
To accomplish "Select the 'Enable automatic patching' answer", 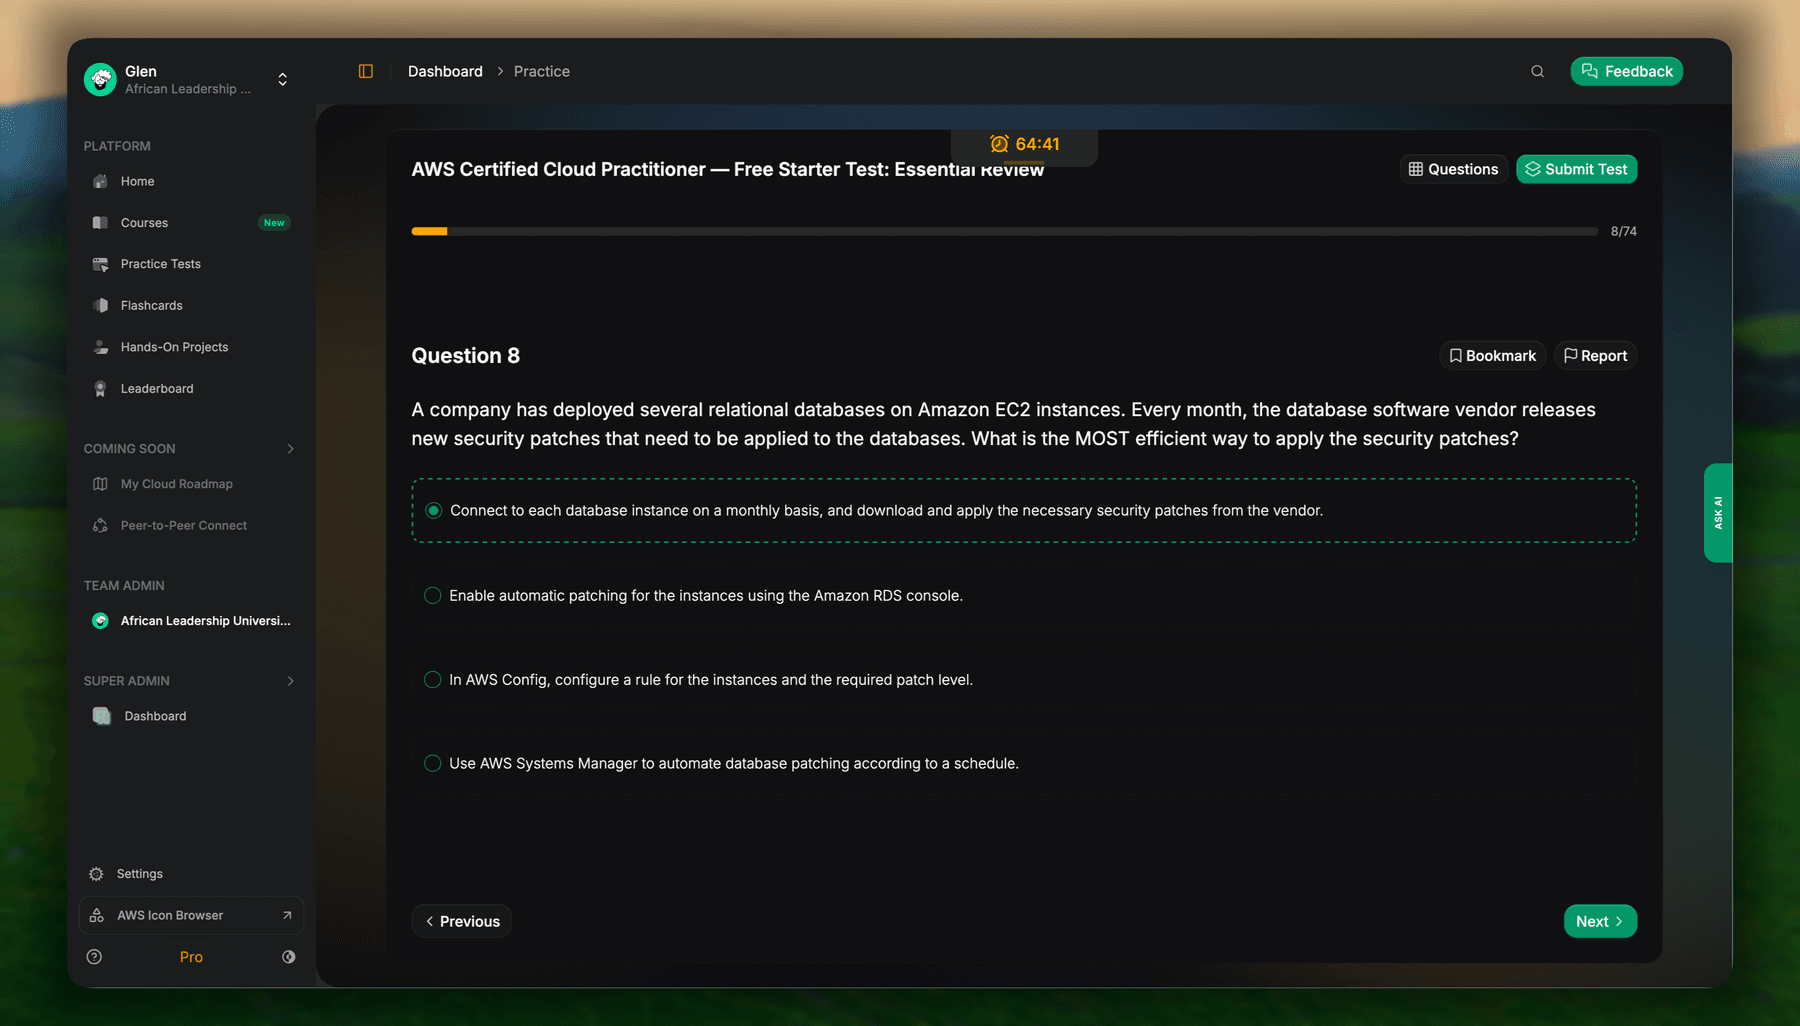I will click(1024, 595).
